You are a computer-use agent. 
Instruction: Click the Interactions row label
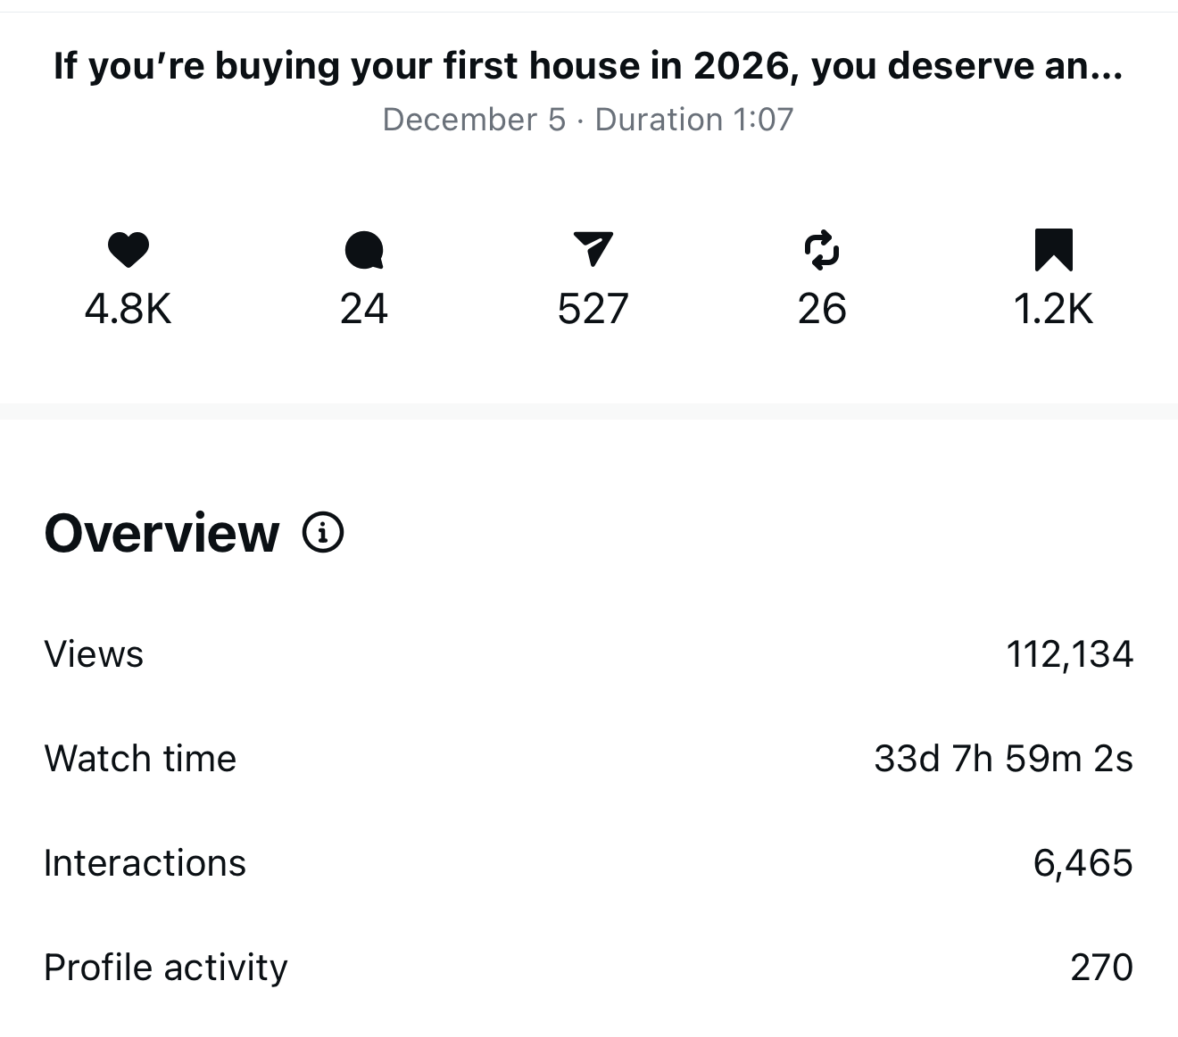click(145, 863)
